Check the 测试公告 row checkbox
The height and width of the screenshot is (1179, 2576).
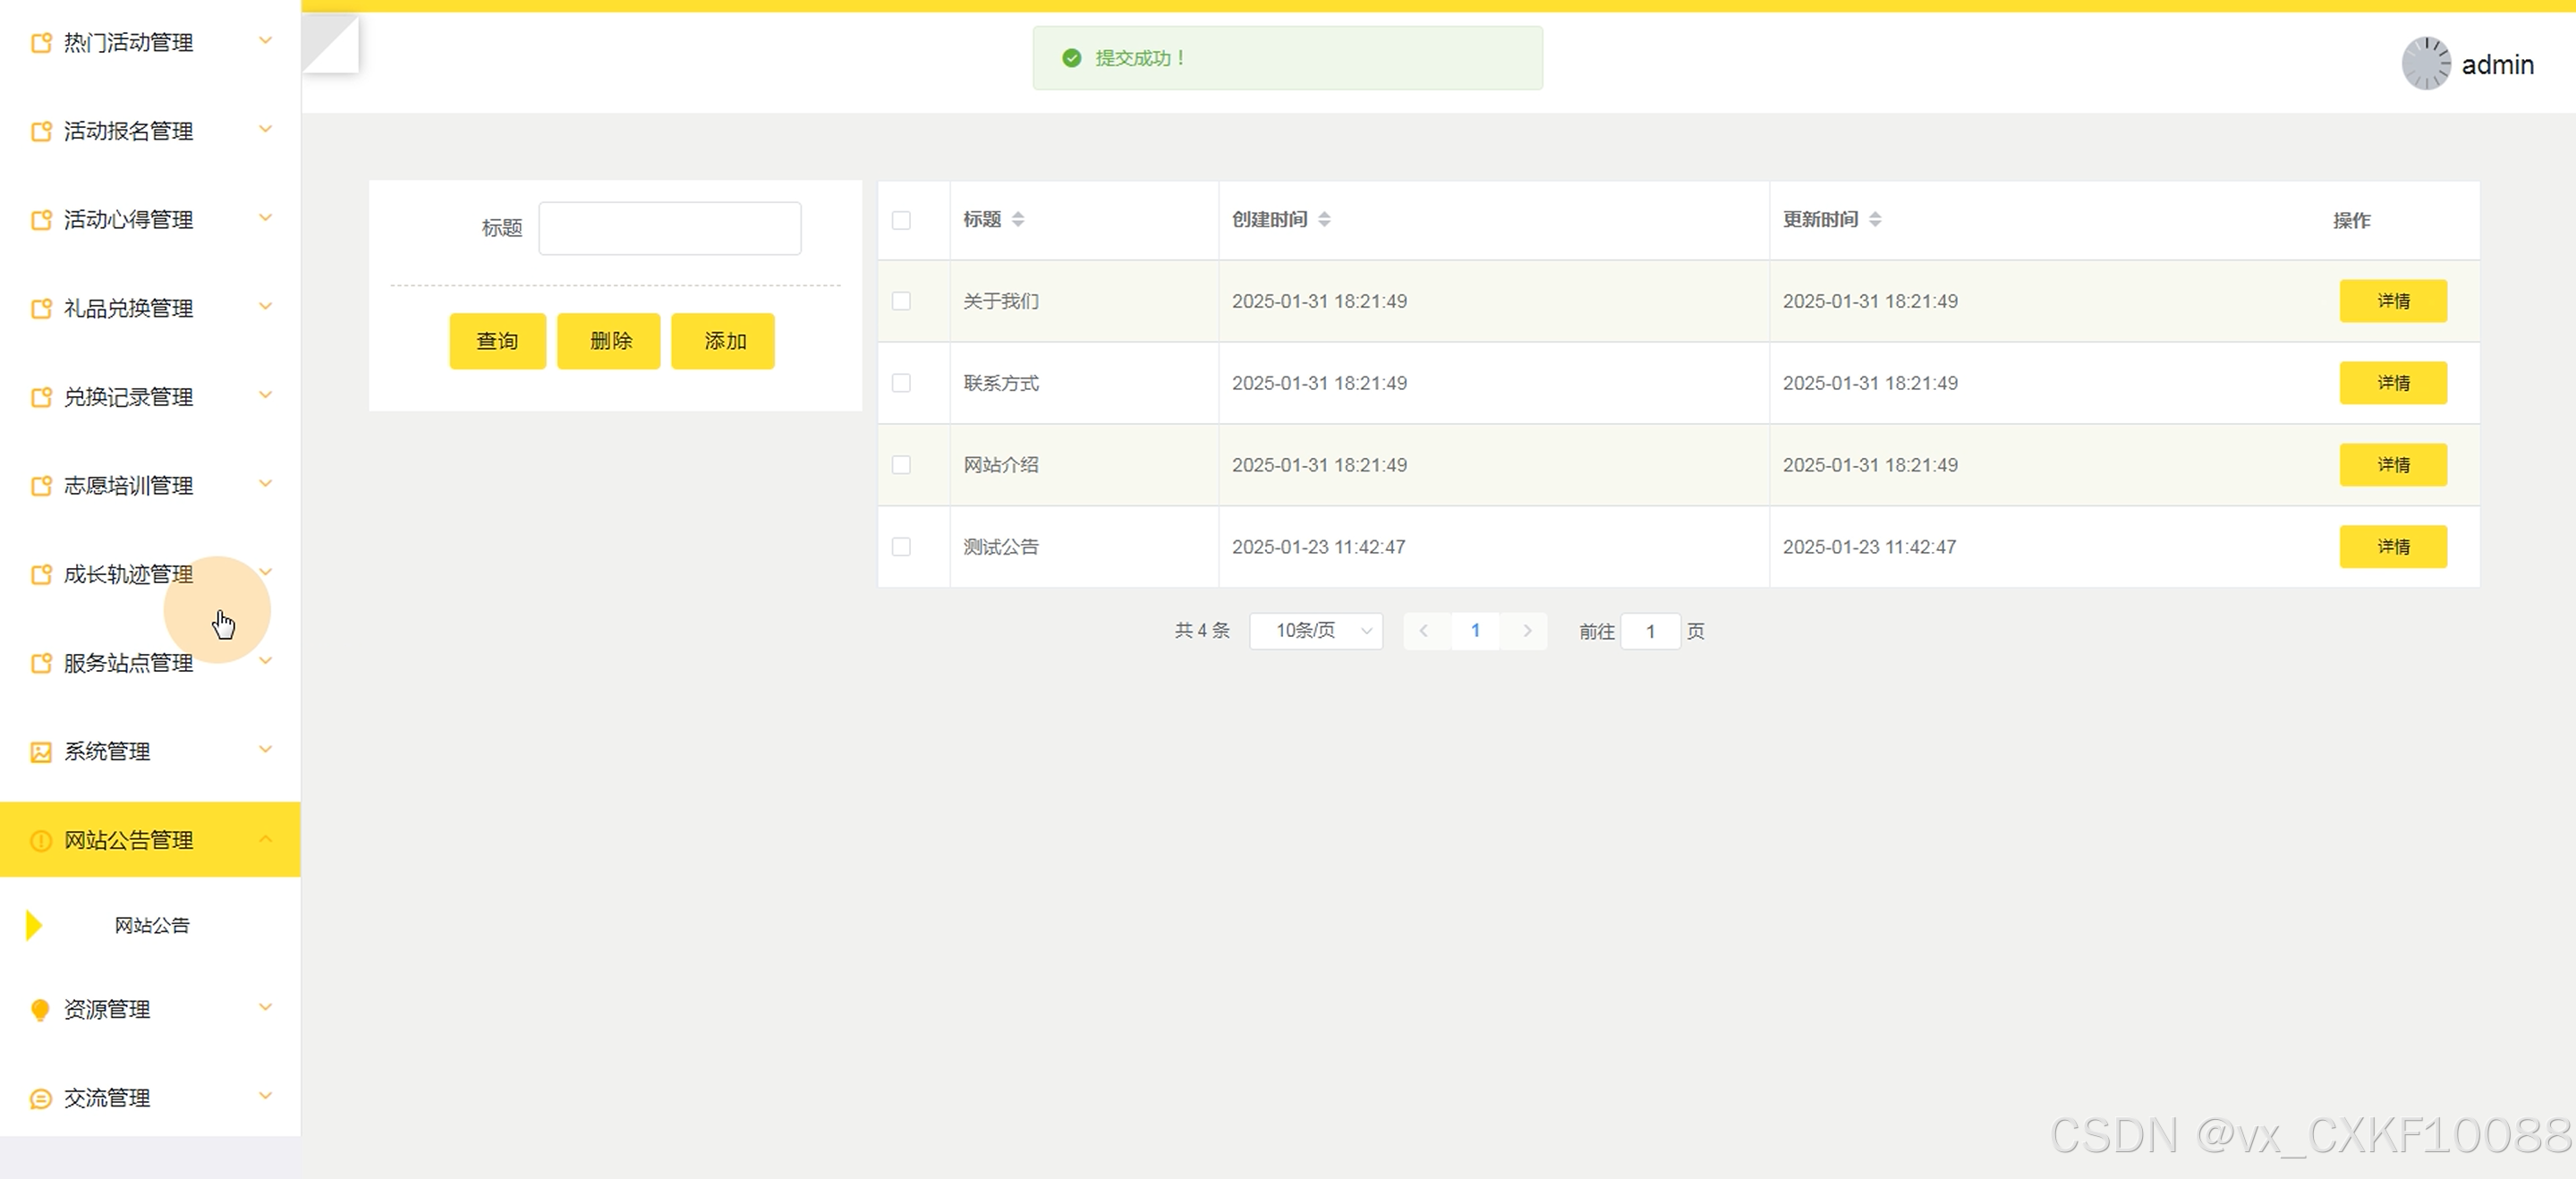[900, 547]
